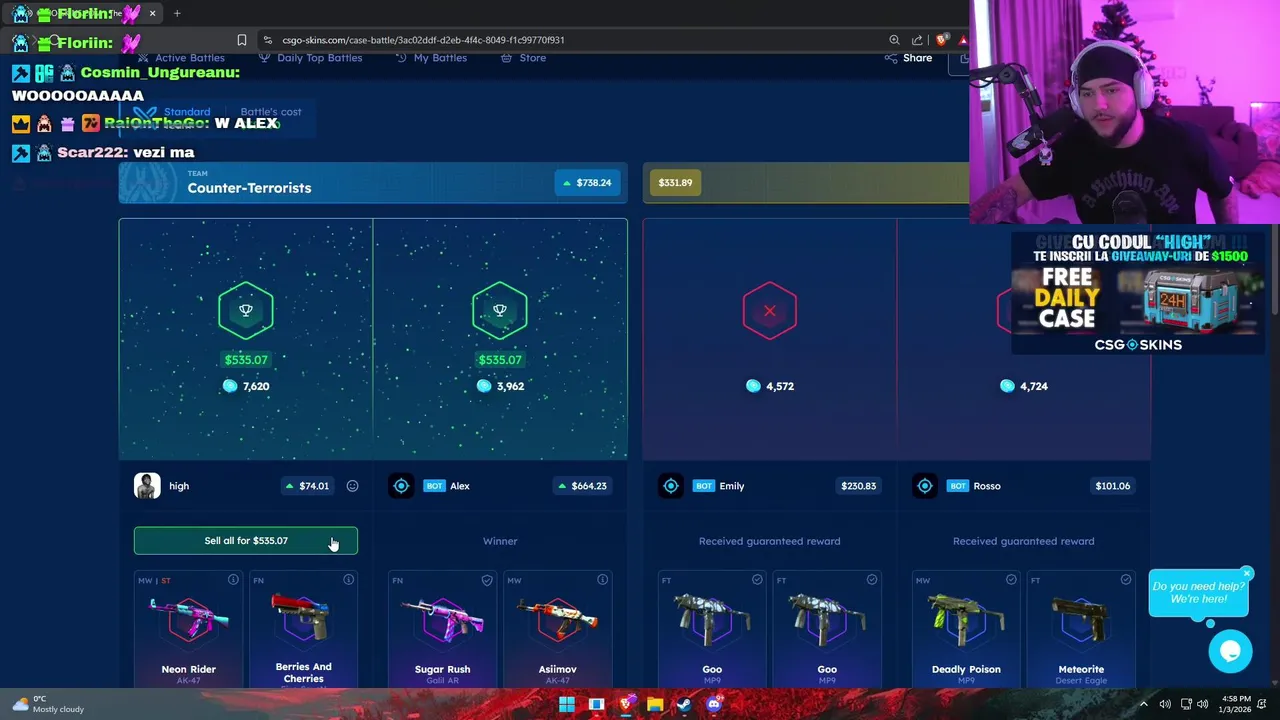Click the emoji smiley next to high

tap(352, 486)
